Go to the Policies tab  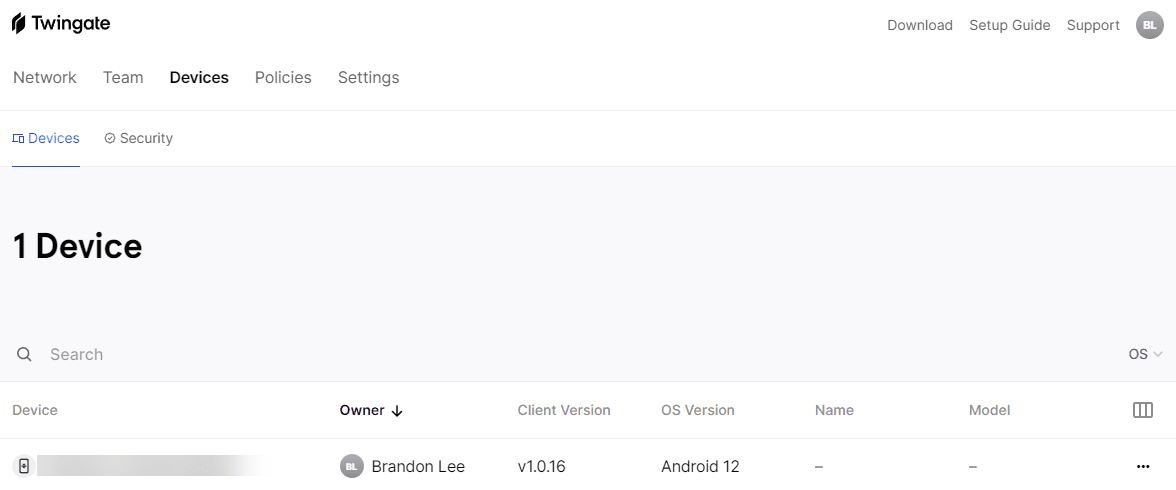tap(283, 77)
